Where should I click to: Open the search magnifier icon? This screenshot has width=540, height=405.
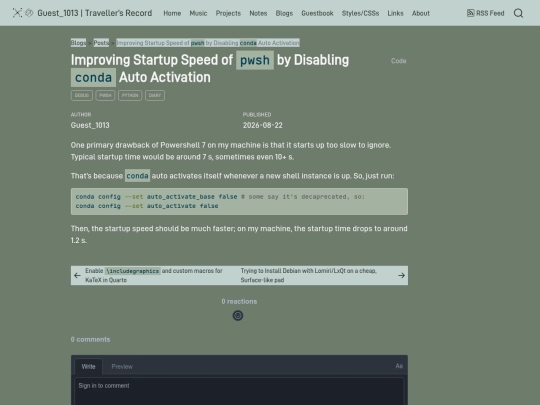(x=518, y=13)
